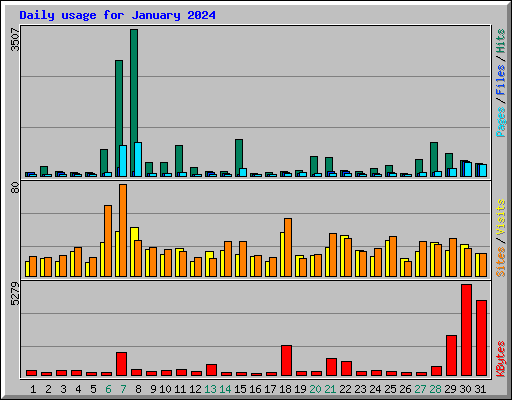Click the Pages legend label
The width and height of the screenshot is (512, 400).
point(501,122)
